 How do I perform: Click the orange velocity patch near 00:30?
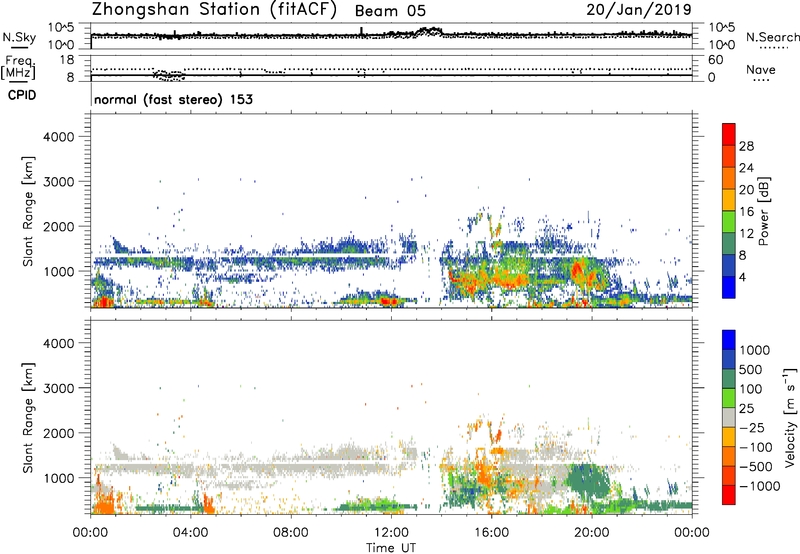(104, 501)
